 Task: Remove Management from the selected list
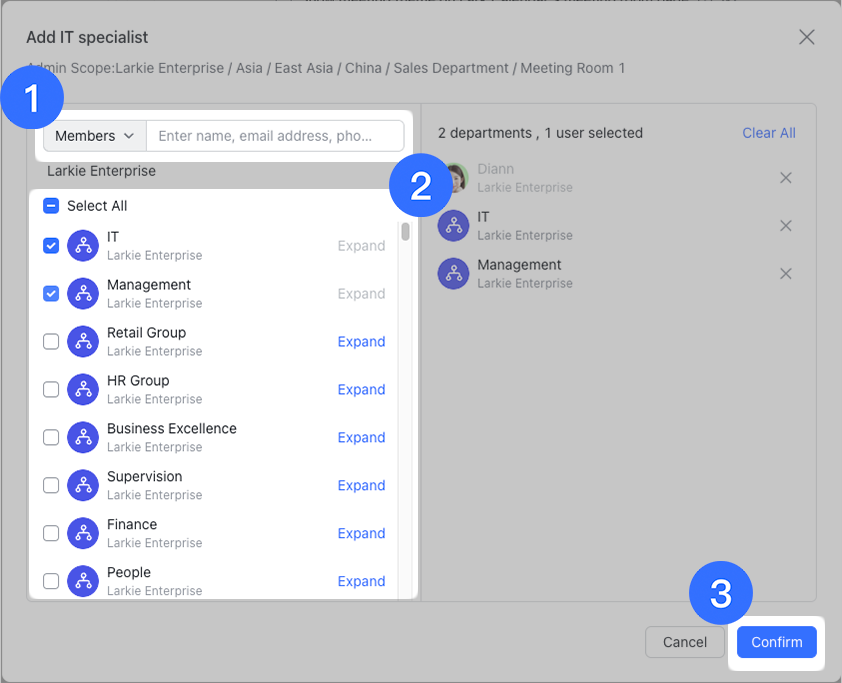click(785, 274)
